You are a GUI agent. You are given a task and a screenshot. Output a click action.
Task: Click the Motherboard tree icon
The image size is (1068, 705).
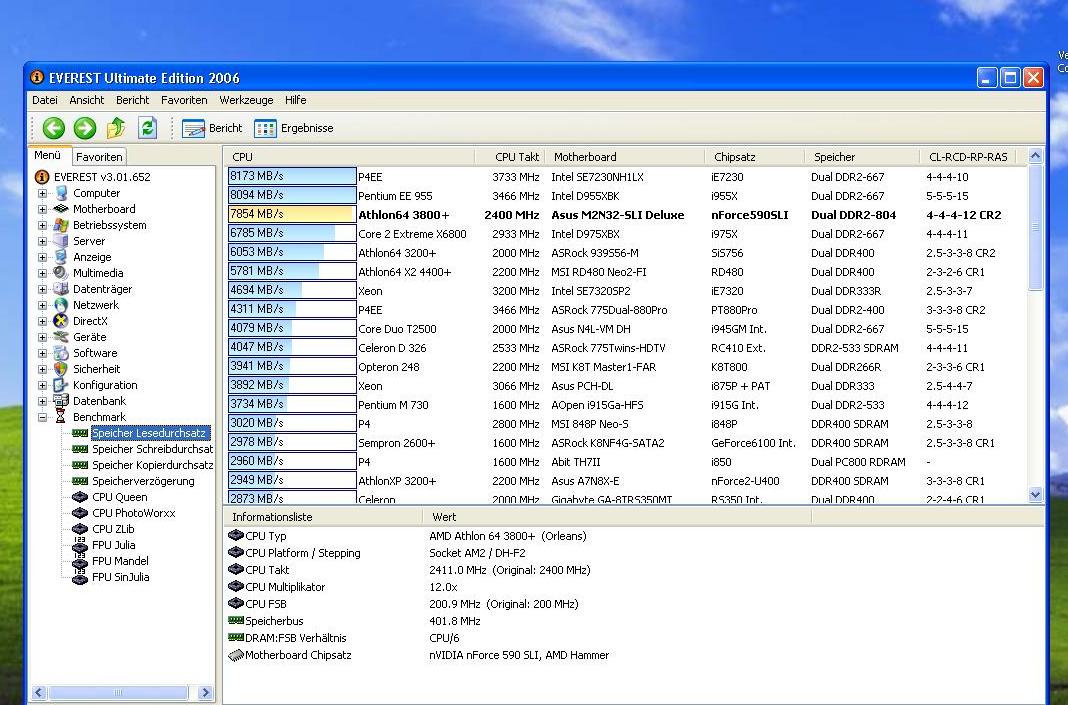61,209
